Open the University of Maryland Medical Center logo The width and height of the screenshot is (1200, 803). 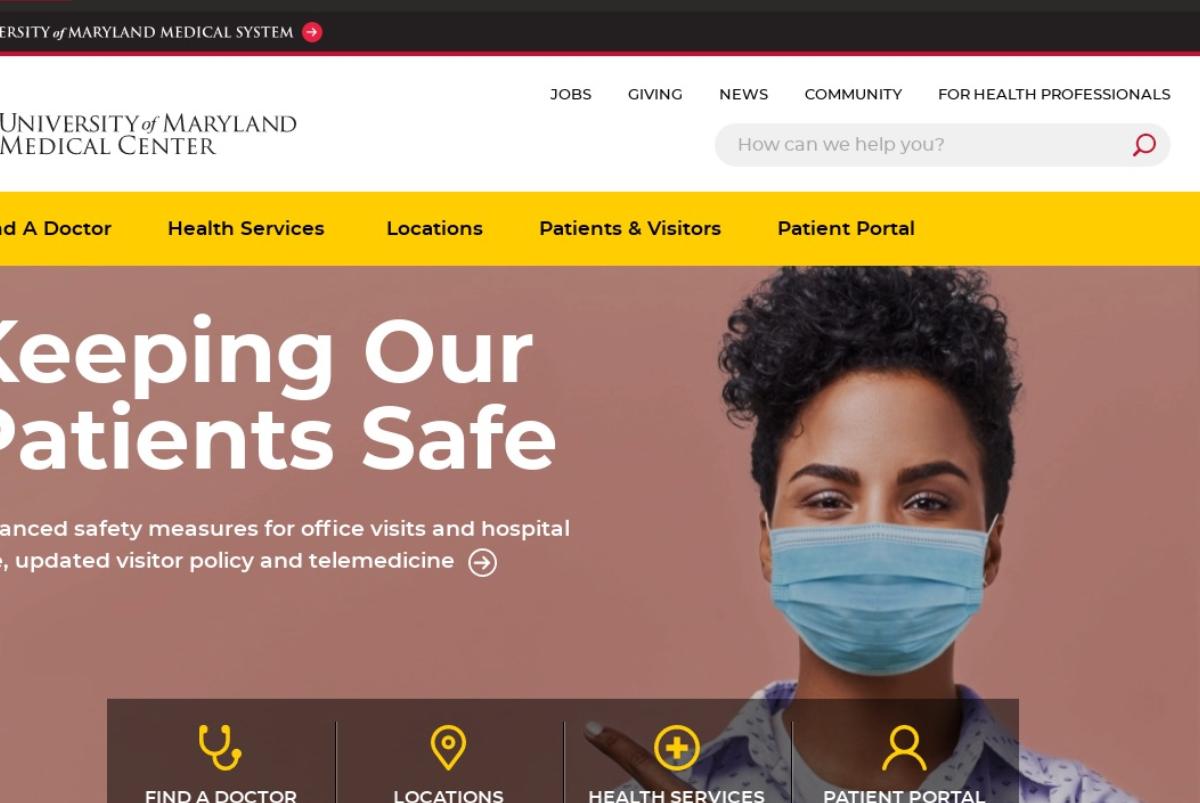tap(148, 135)
